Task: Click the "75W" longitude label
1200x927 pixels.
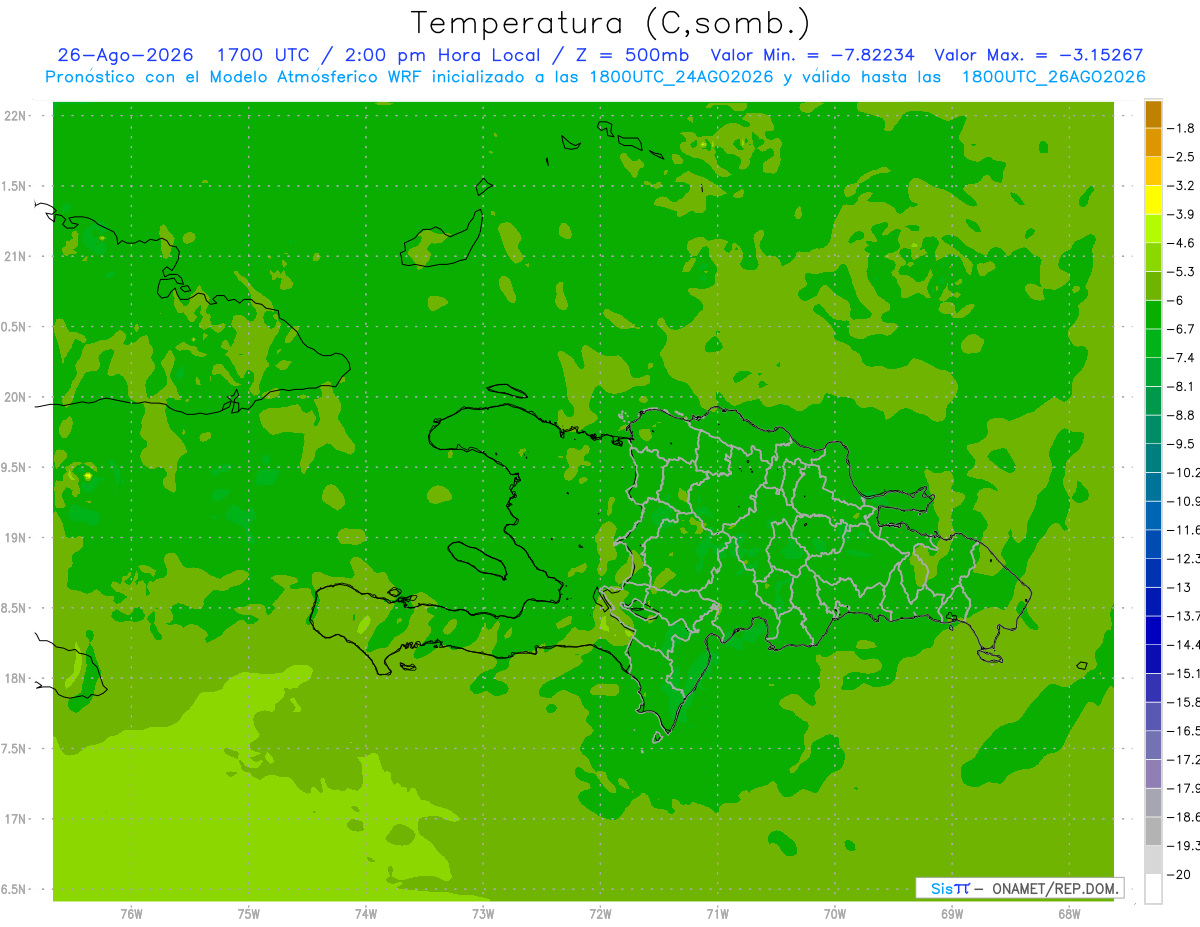Action: pyautogui.click(x=248, y=914)
